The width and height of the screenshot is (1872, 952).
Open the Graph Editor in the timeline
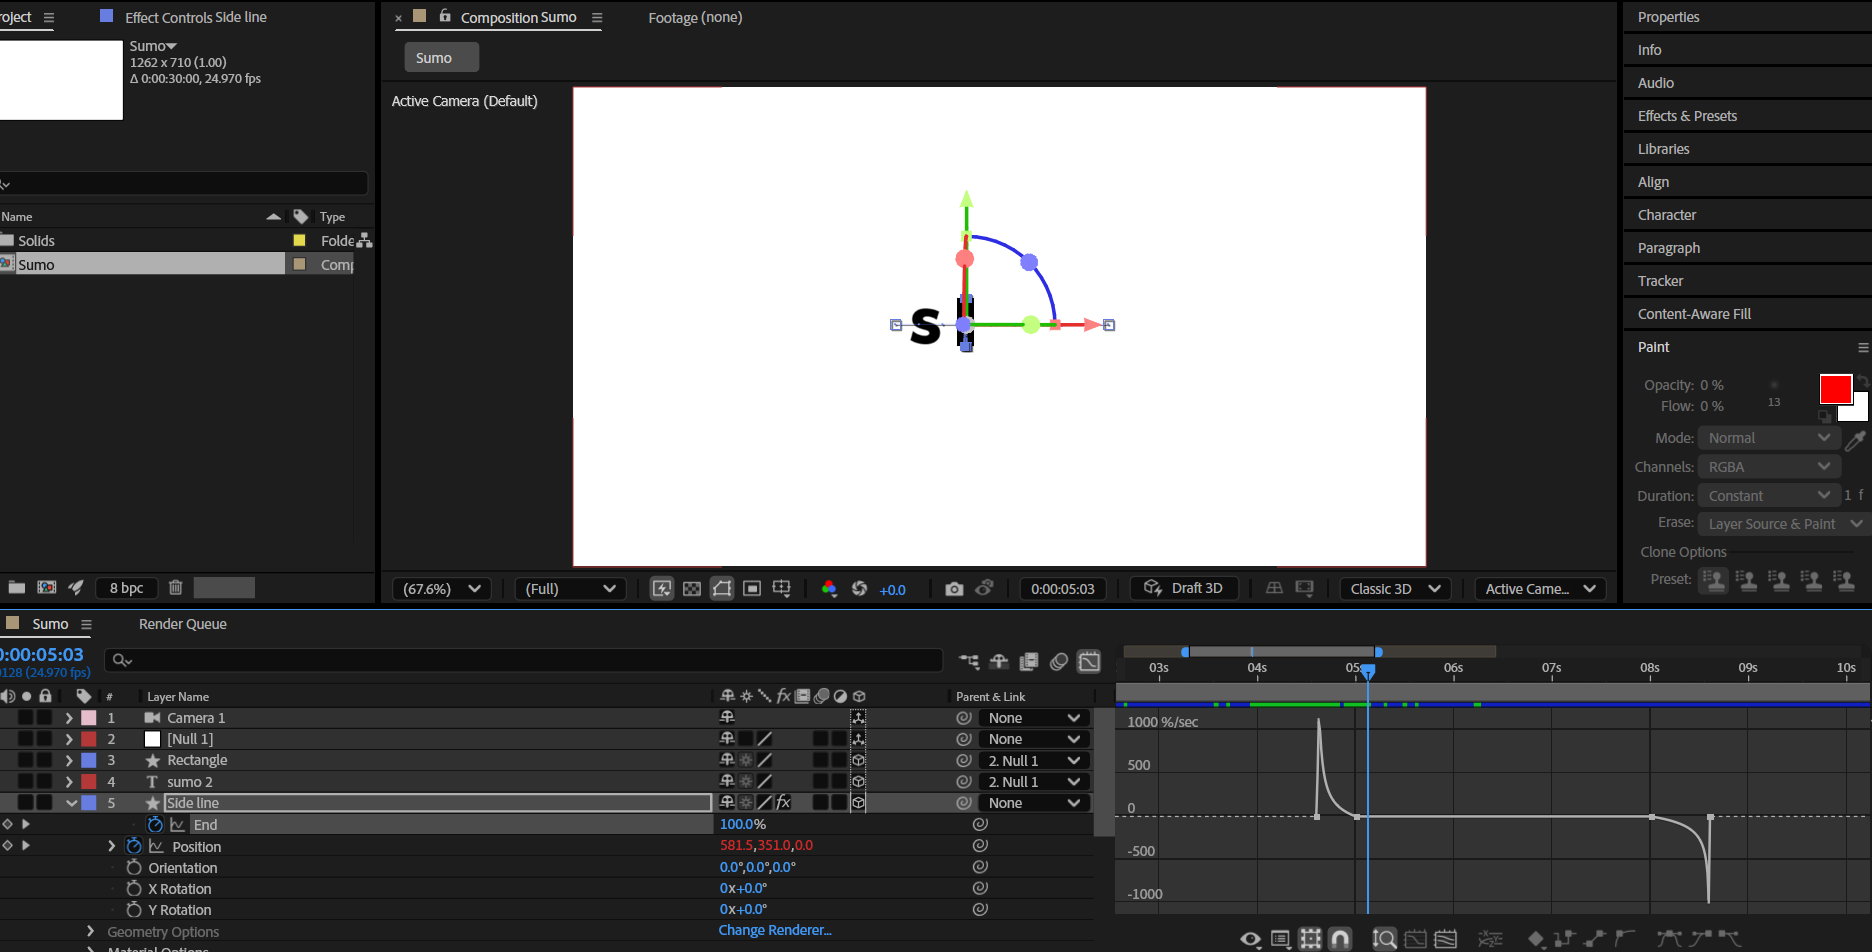tap(1089, 661)
